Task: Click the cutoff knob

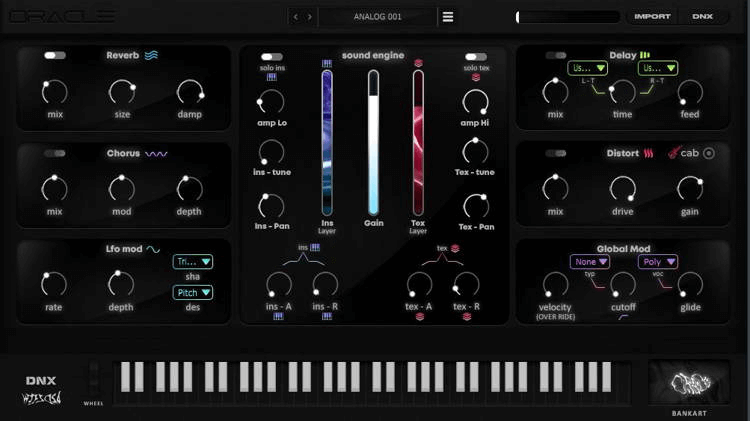Action: (x=623, y=285)
